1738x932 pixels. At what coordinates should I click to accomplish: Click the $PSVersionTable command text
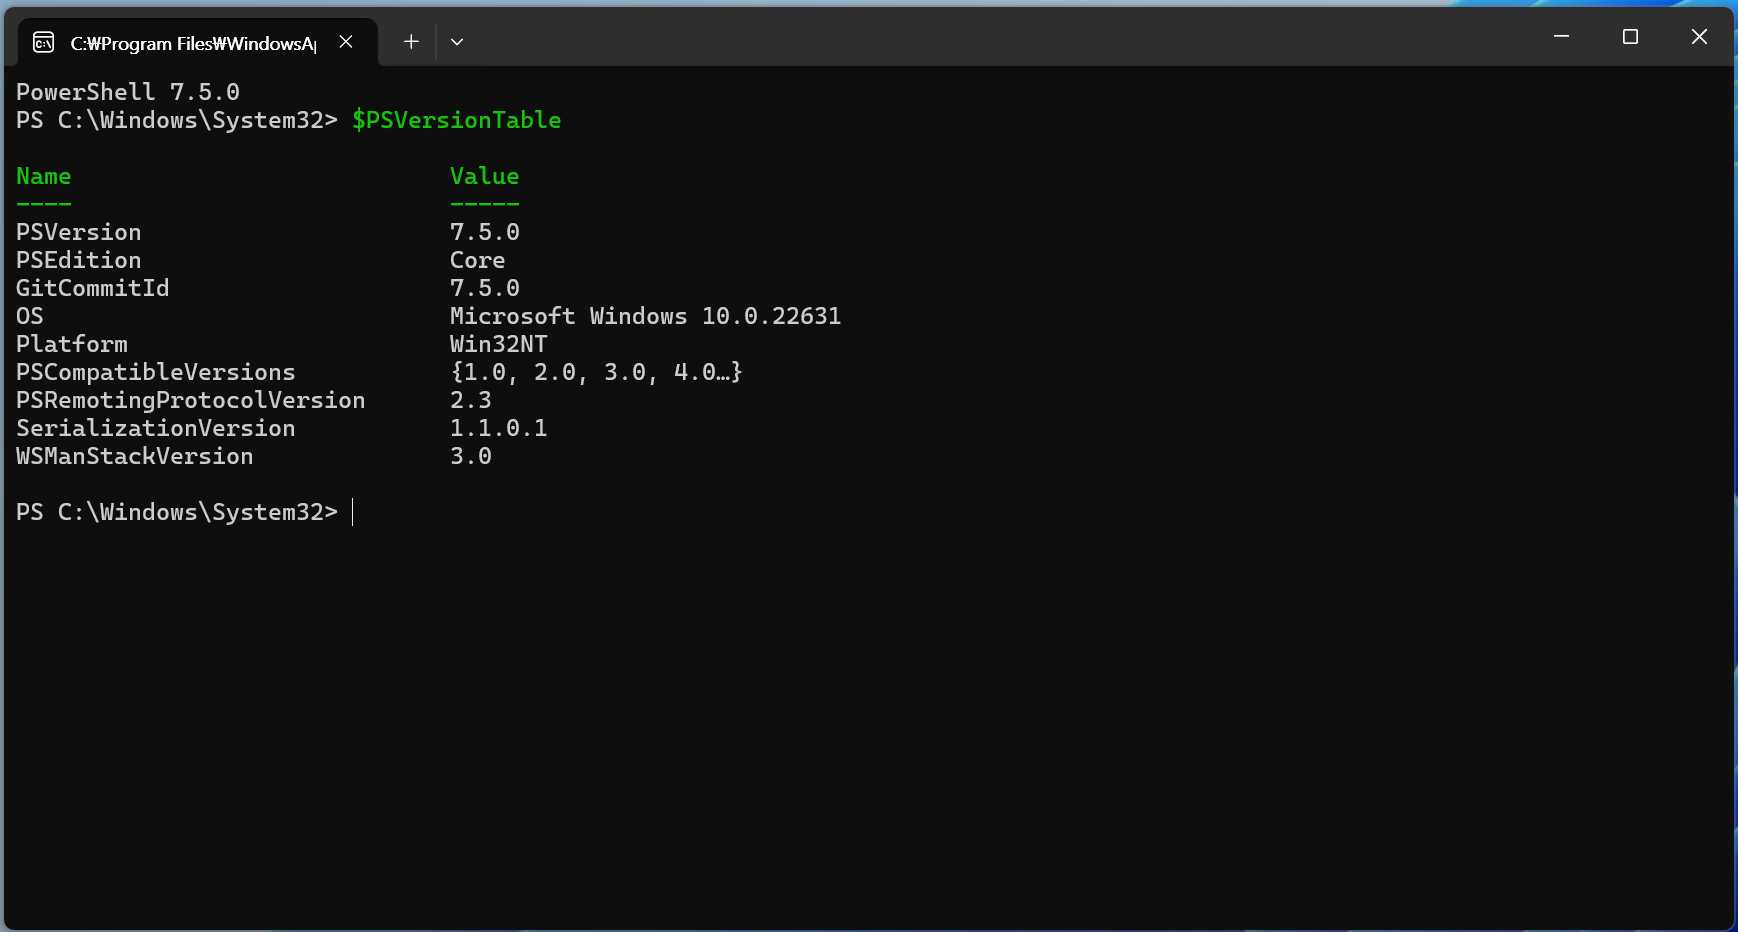coord(456,120)
